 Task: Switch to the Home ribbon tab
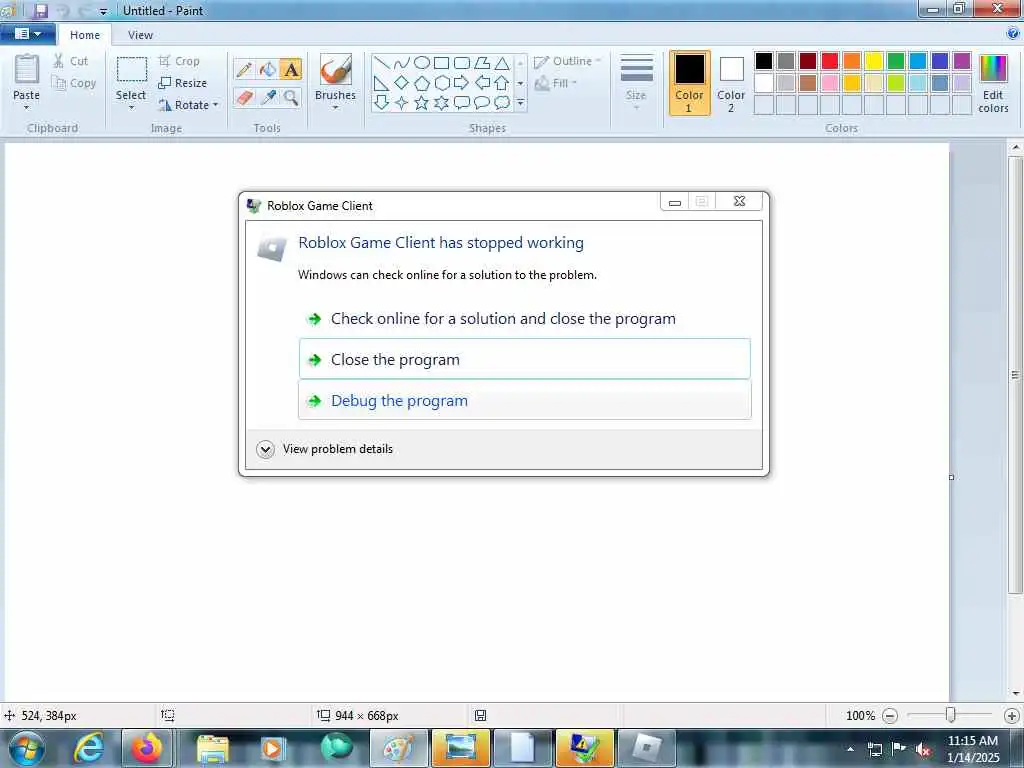coord(85,35)
